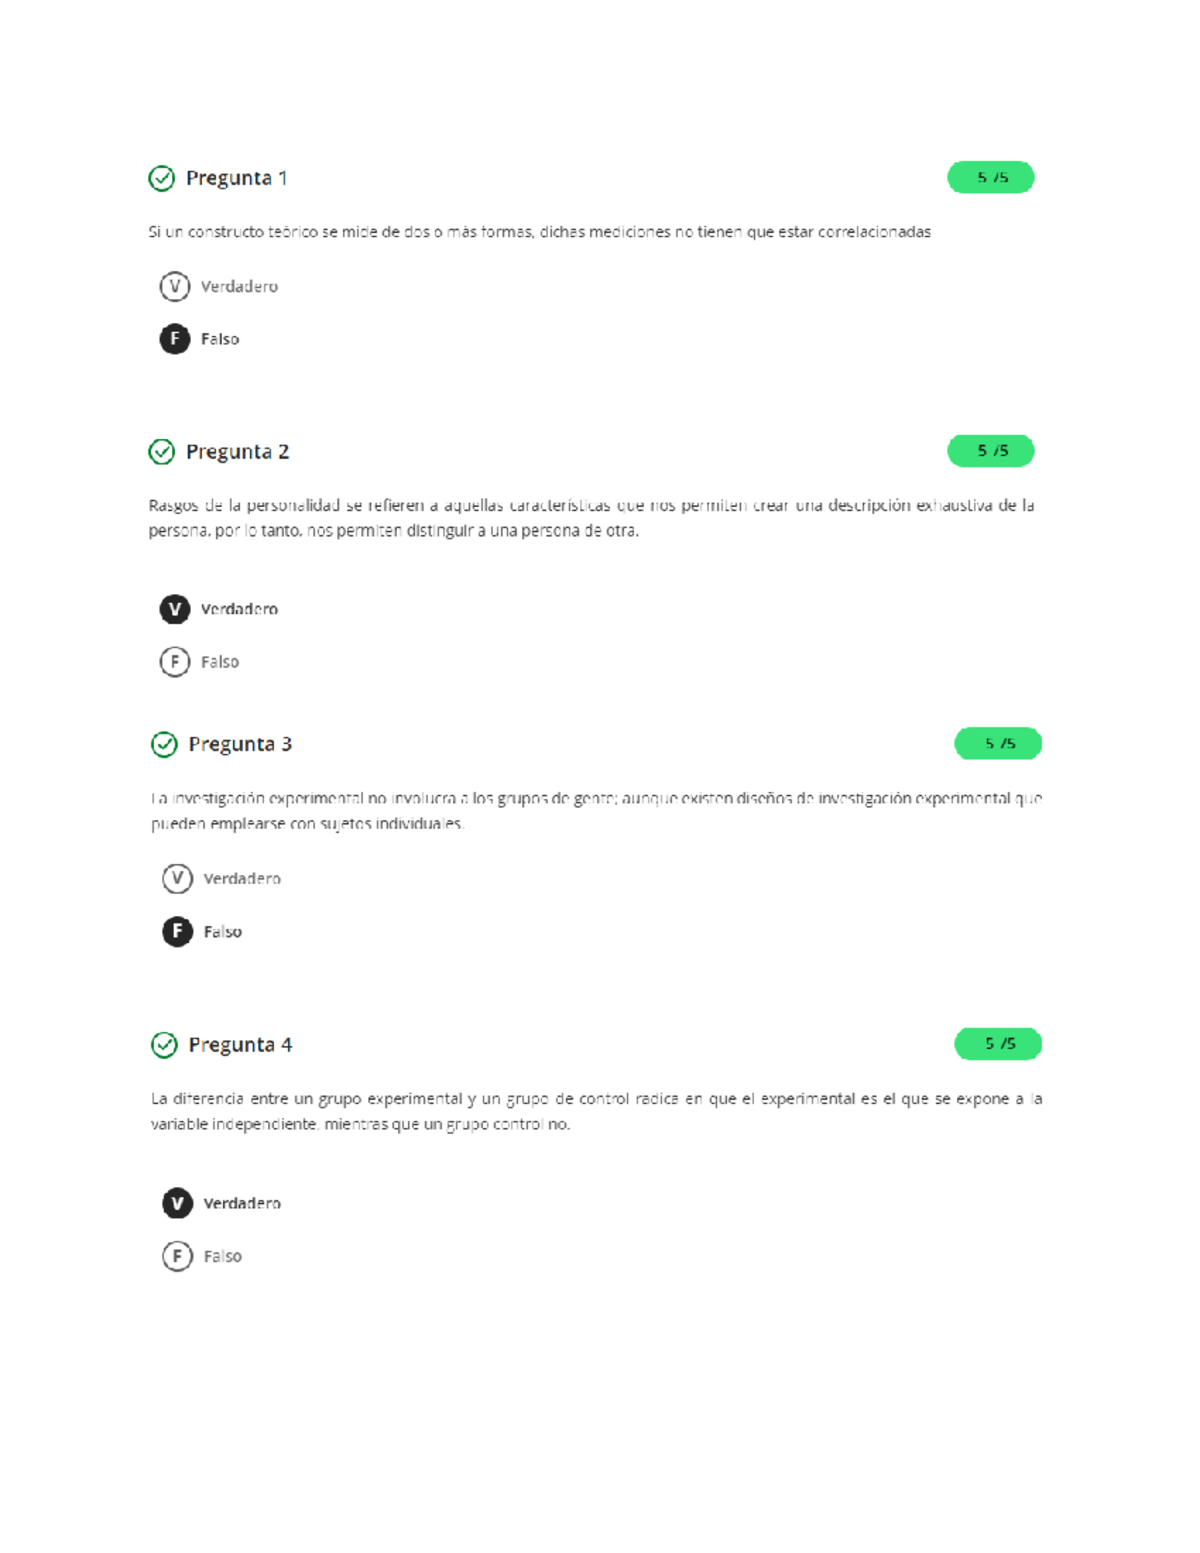This screenshot has height=1553, width=1200.
Task: Click the Pregunta 1 heading
Action: (237, 178)
